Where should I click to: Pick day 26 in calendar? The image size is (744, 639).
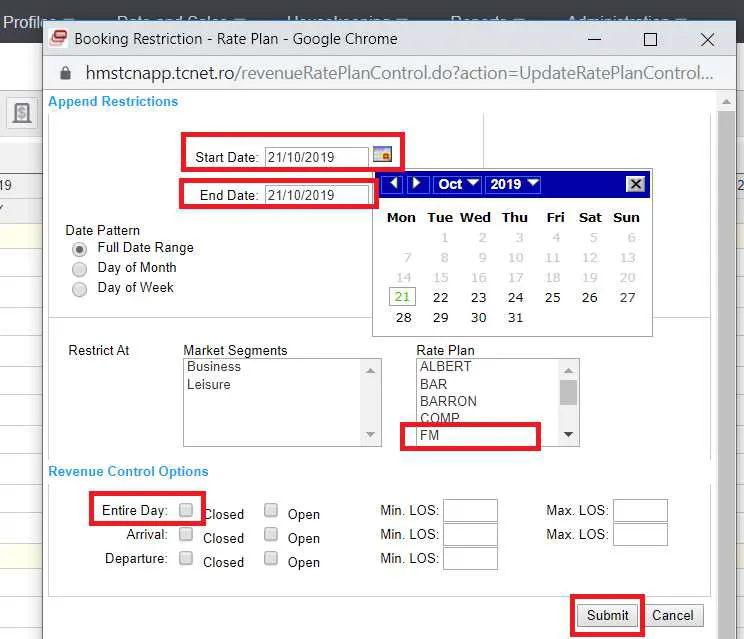(x=589, y=297)
